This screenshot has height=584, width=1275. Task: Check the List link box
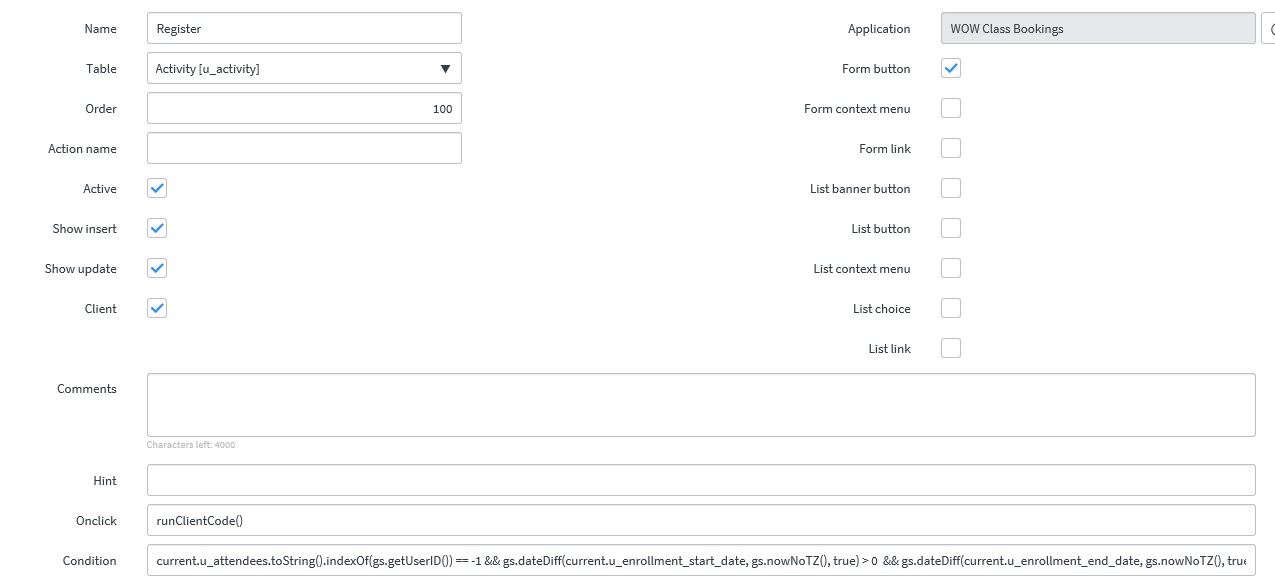950,348
